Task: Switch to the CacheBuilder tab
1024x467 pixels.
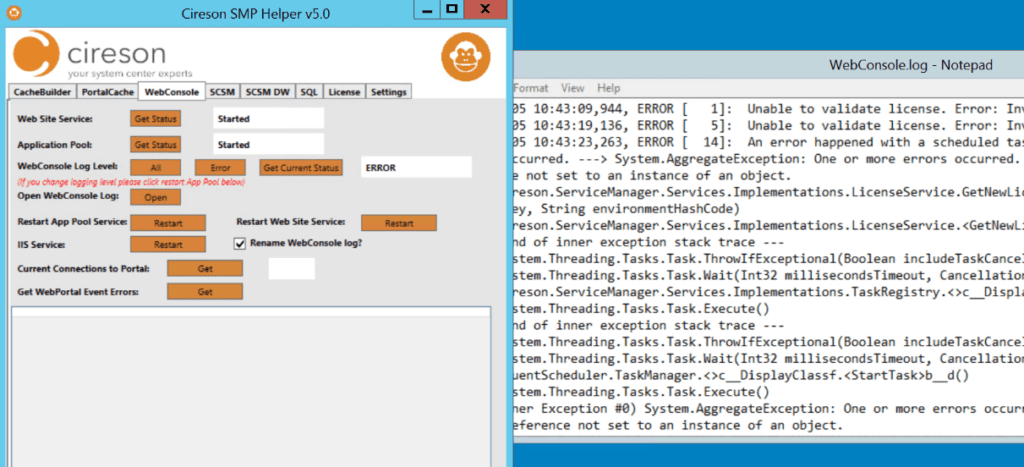Action: click(x=42, y=92)
